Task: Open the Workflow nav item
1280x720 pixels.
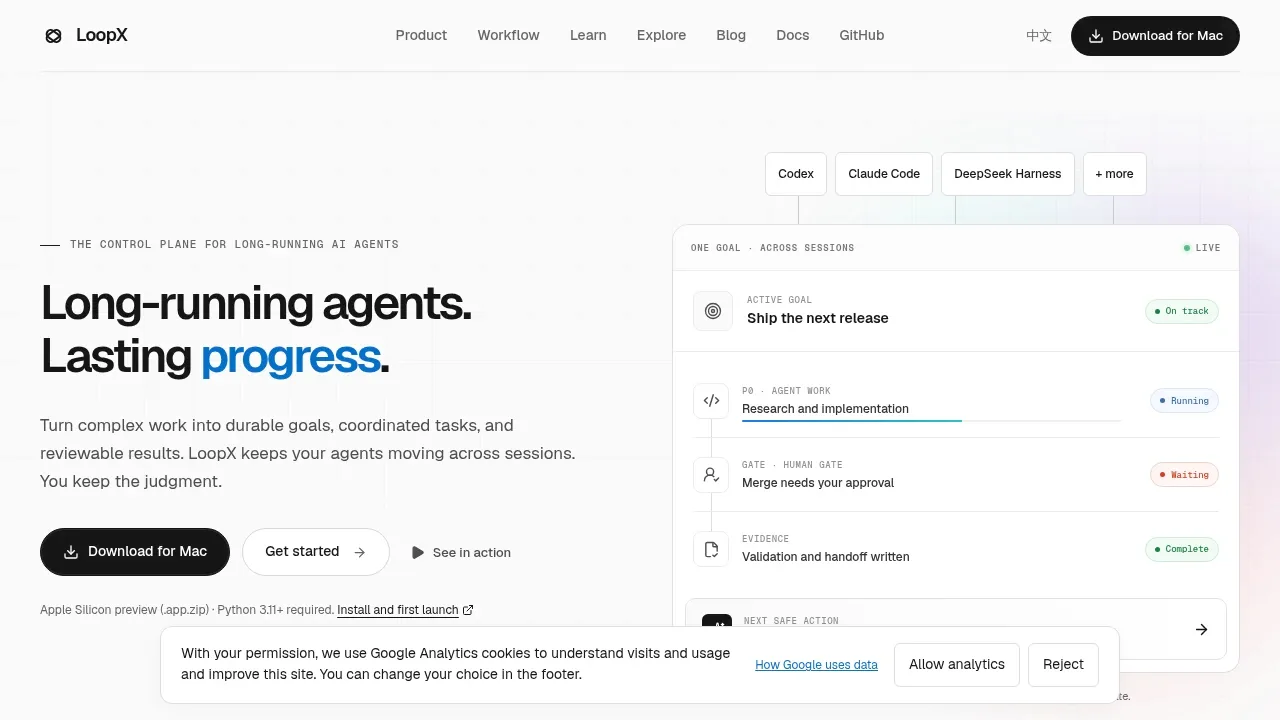Action: (x=508, y=35)
